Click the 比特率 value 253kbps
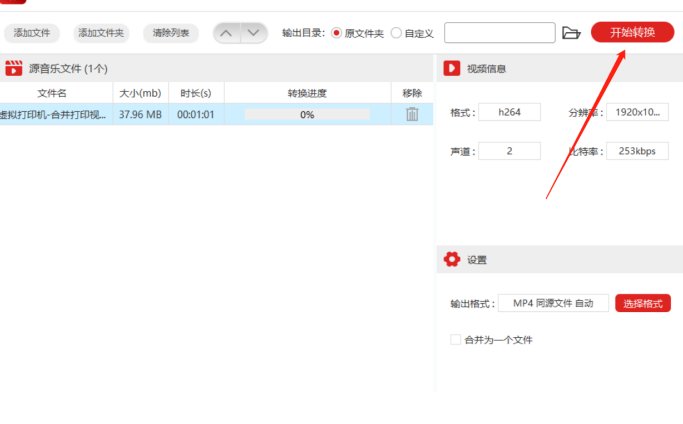This screenshot has width=683, height=424. (637, 151)
